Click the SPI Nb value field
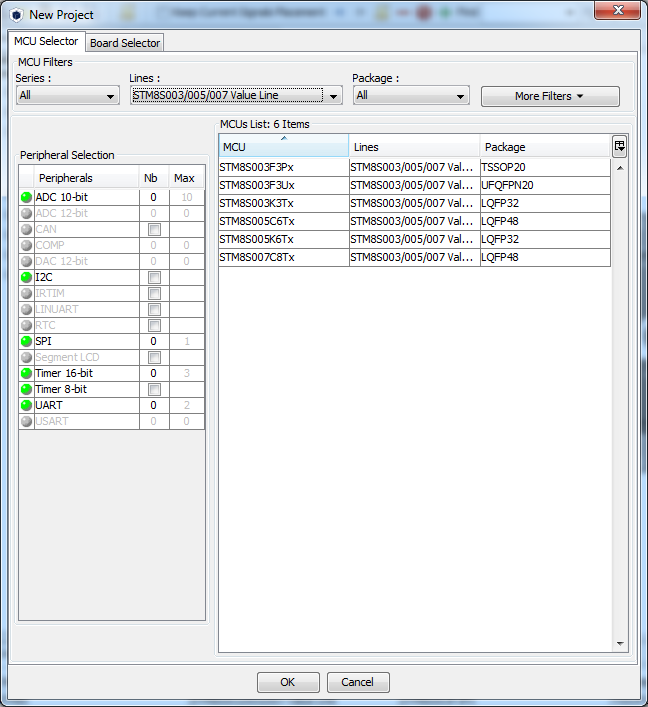 pos(154,341)
